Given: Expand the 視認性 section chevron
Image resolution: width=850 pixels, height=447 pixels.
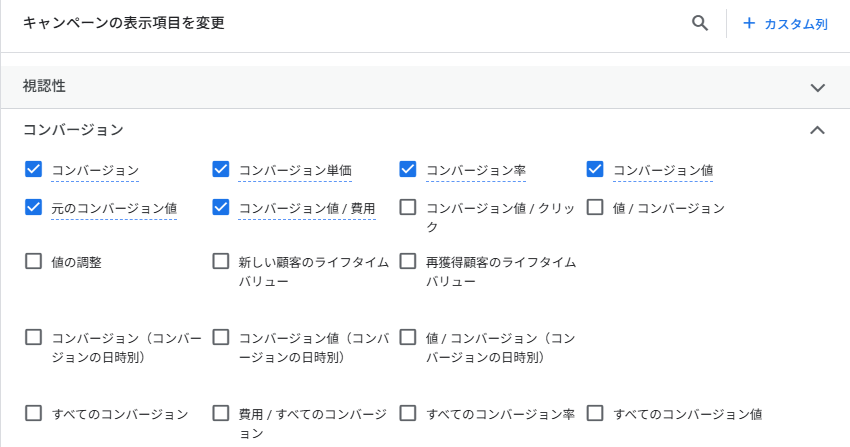Looking at the screenshot, I should (x=818, y=87).
